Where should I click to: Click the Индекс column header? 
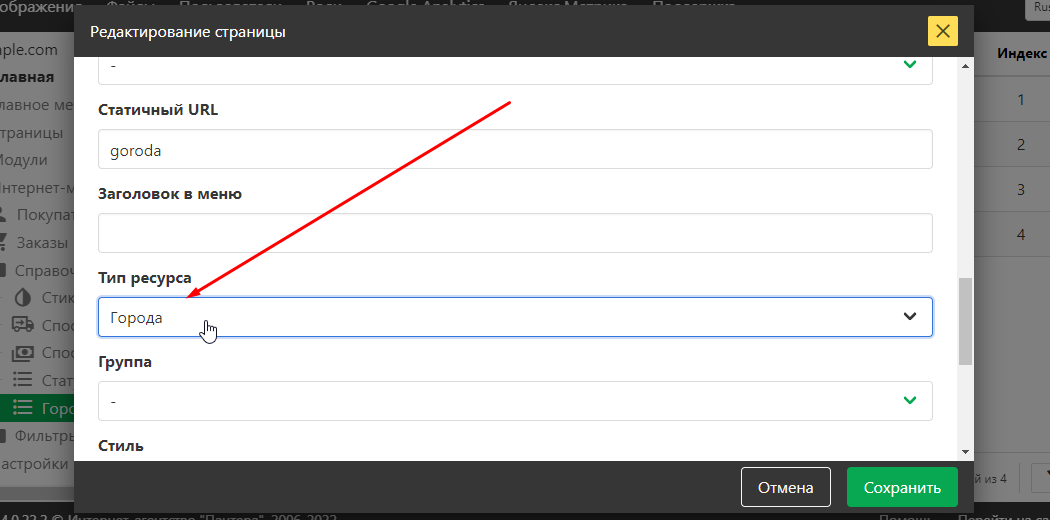[1022, 54]
